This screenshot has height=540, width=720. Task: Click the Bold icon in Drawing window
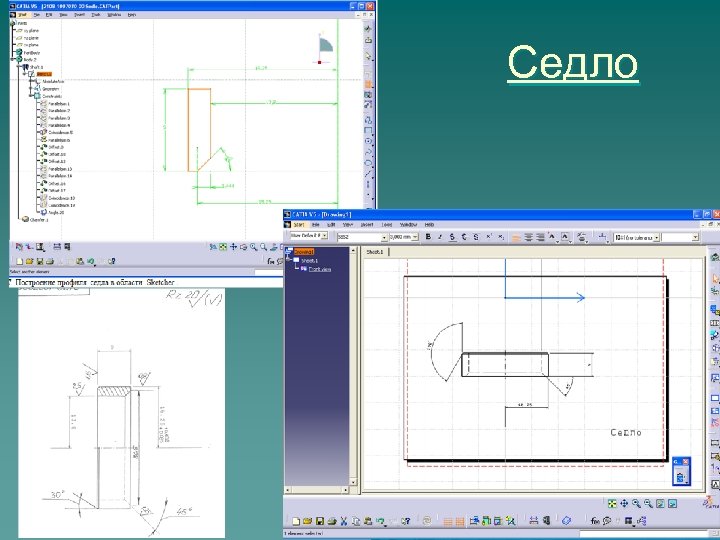click(428, 237)
